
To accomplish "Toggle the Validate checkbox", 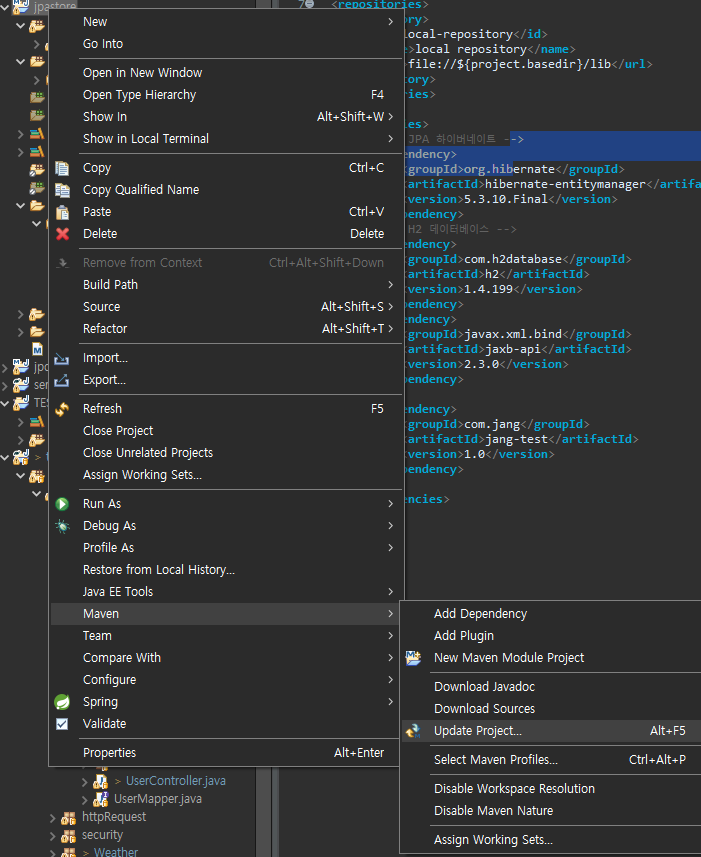I will pos(62,724).
